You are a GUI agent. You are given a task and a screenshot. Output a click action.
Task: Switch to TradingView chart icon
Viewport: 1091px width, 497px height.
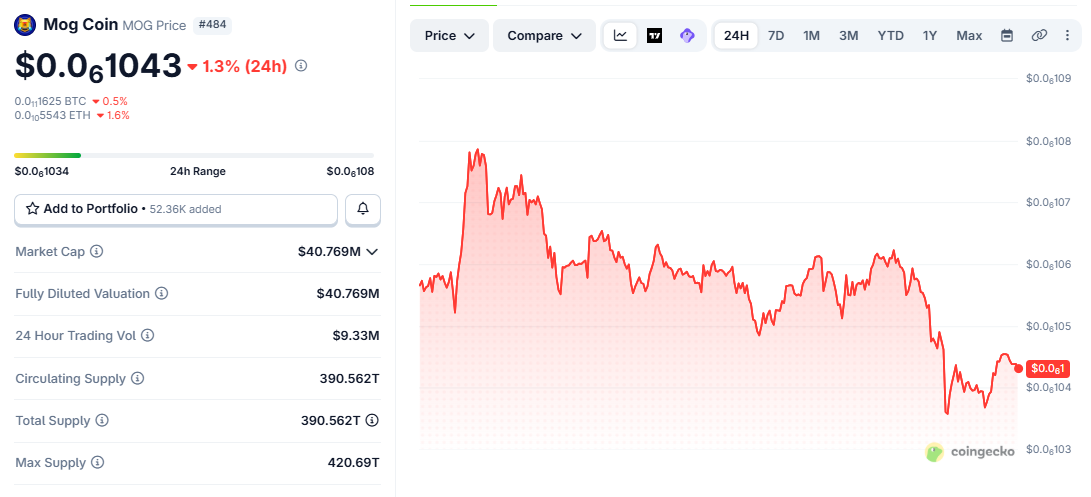pyautogui.click(x=654, y=36)
